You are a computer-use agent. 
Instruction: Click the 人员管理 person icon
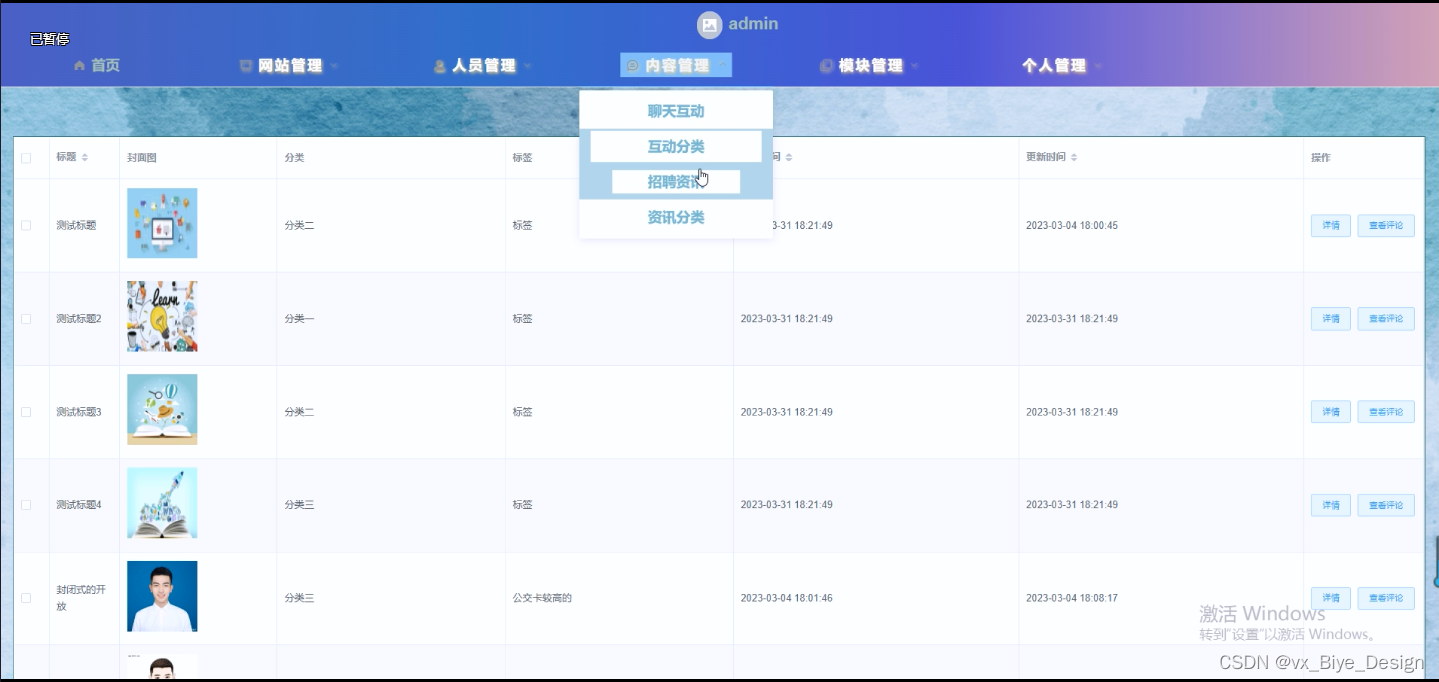440,66
